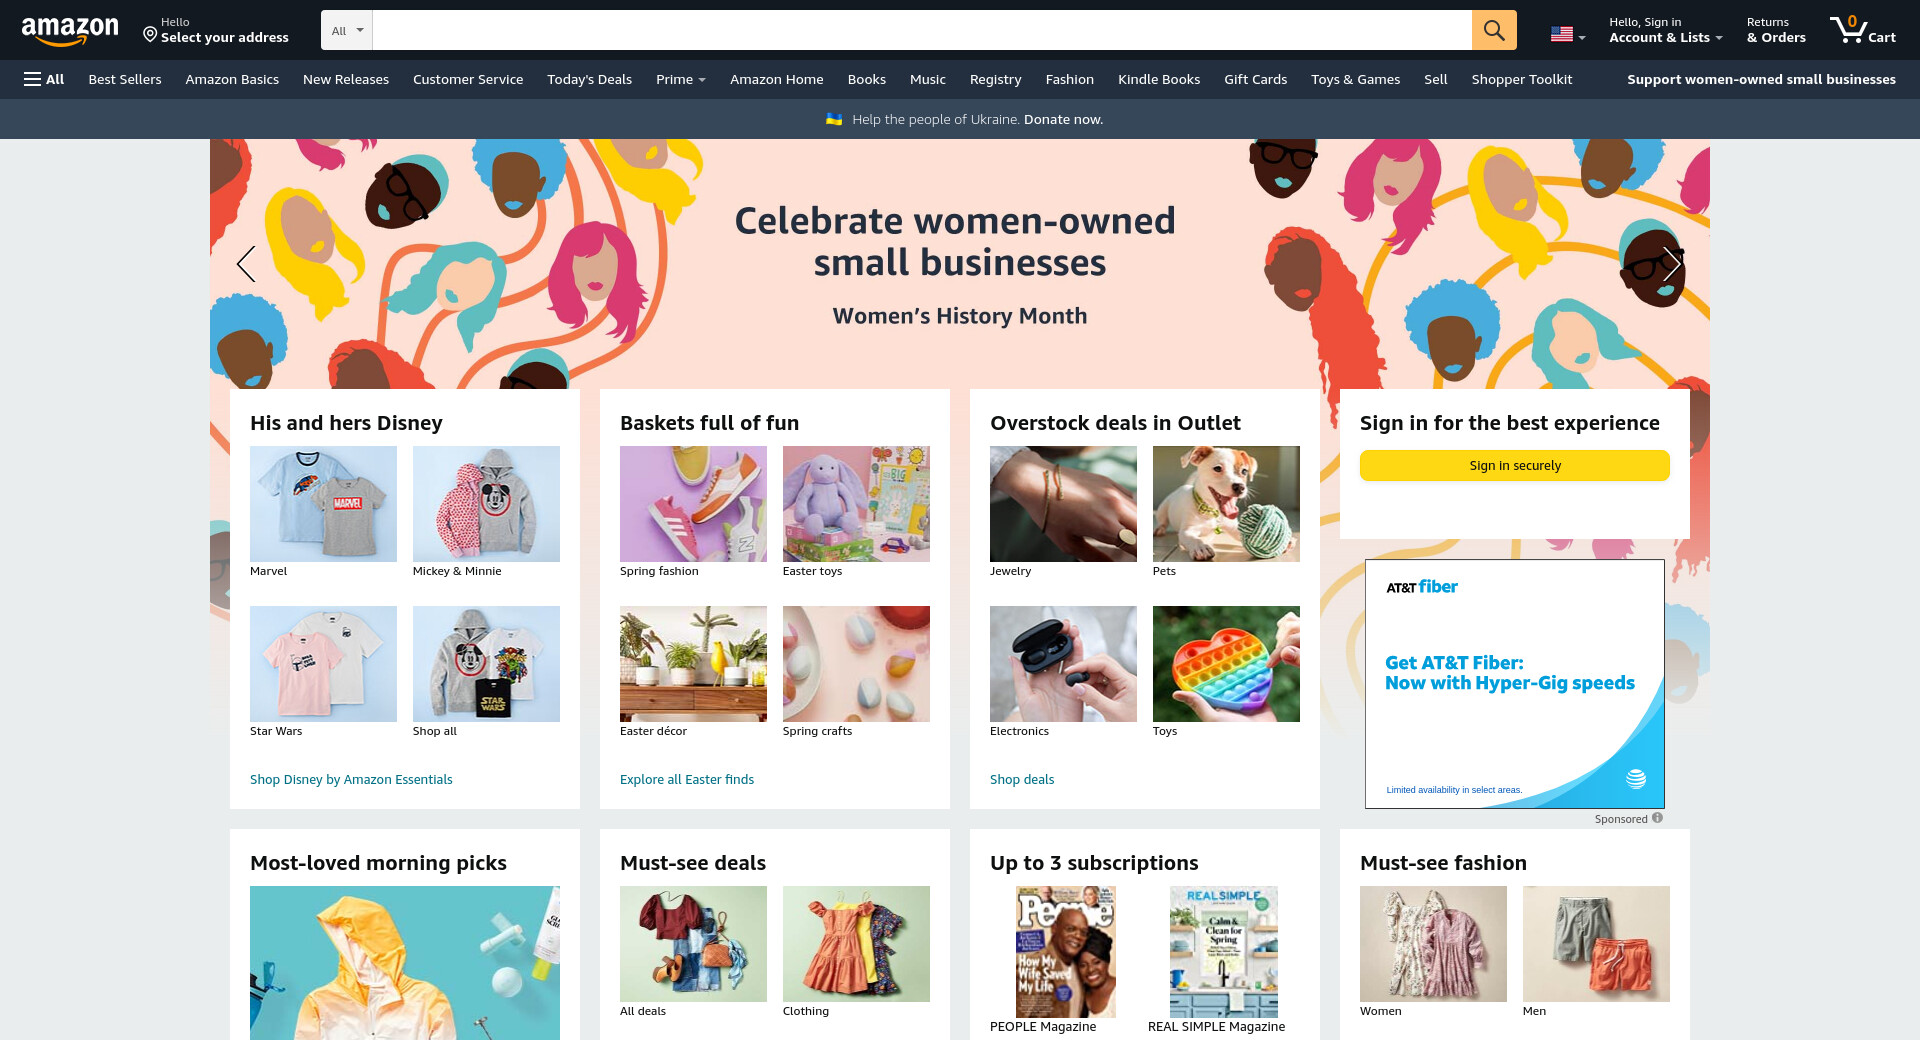Advance to next banner slide arrow

point(1672,264)
